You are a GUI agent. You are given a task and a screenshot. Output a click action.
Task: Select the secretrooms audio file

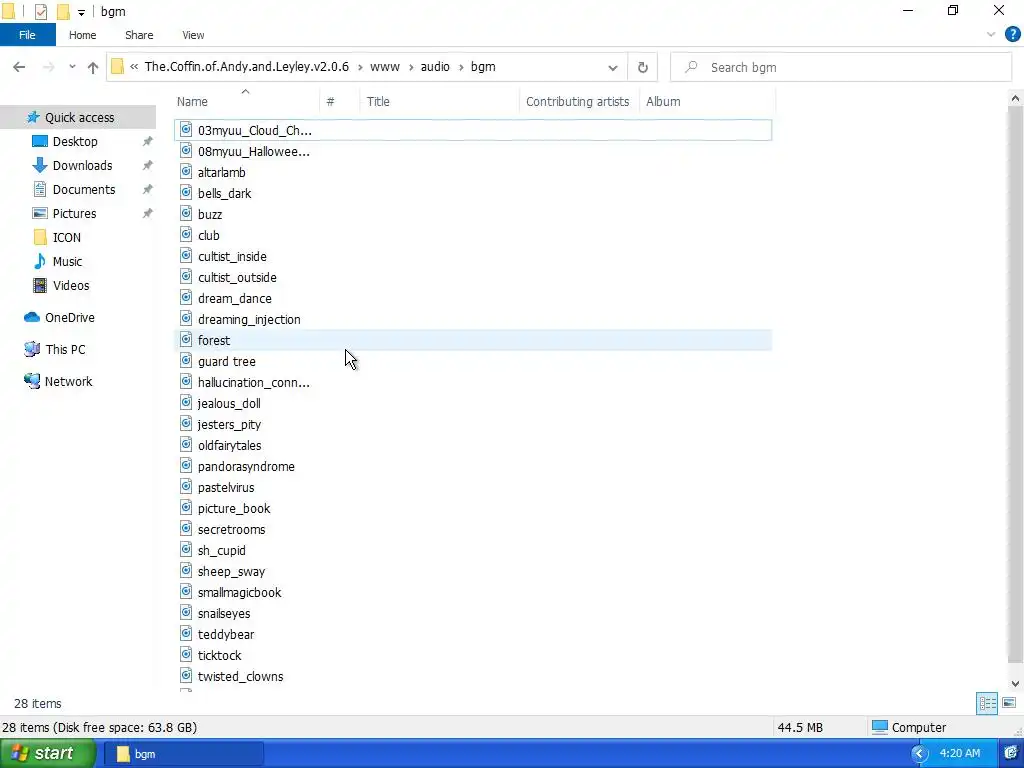point(231,529)
